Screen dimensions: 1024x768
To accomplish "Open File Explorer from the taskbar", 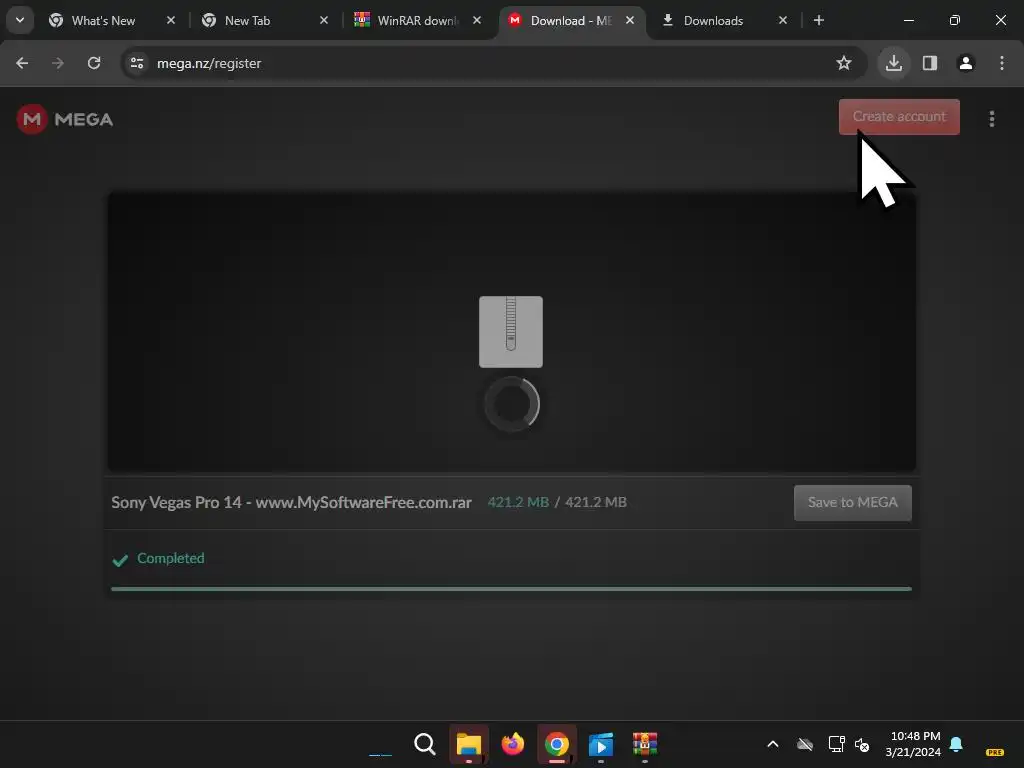I will pyautogui.click(x=469, y=744).
